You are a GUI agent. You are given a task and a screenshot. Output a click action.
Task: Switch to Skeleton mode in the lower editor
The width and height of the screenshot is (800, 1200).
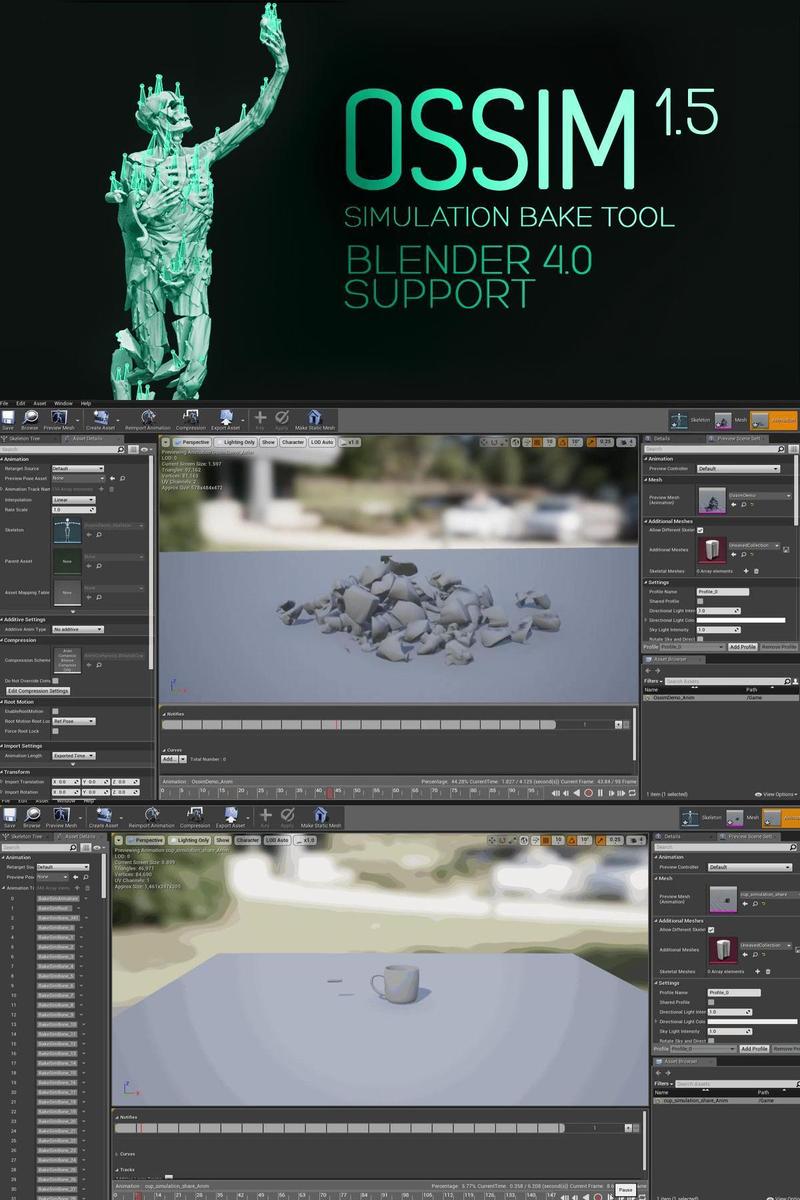[x=700, y=818]
